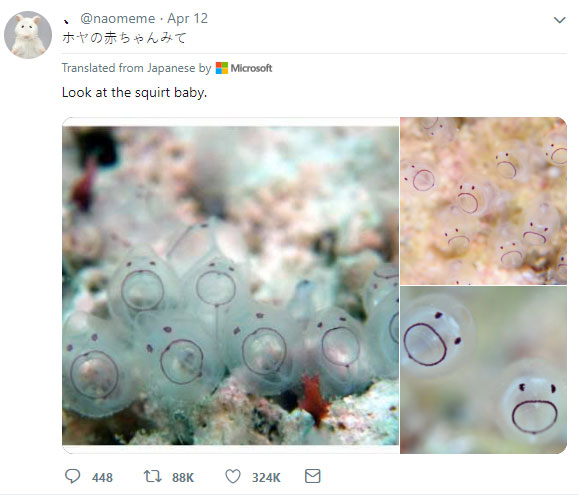Click the 324K likes count
This screenshot has width=578, height=496.
(x=266, y=478)
